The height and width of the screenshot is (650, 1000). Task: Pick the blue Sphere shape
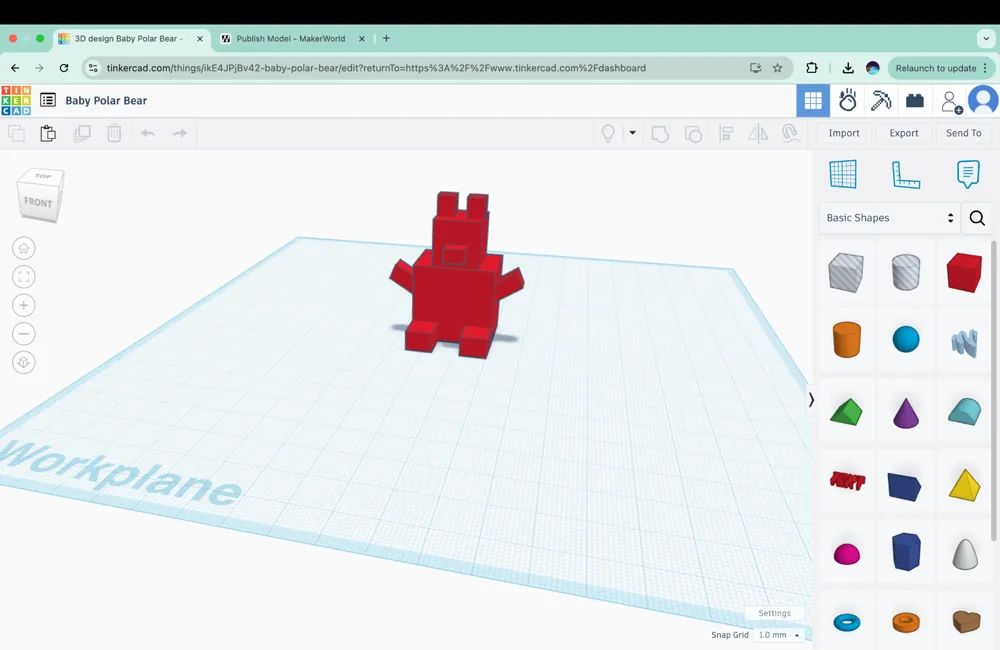906,339
